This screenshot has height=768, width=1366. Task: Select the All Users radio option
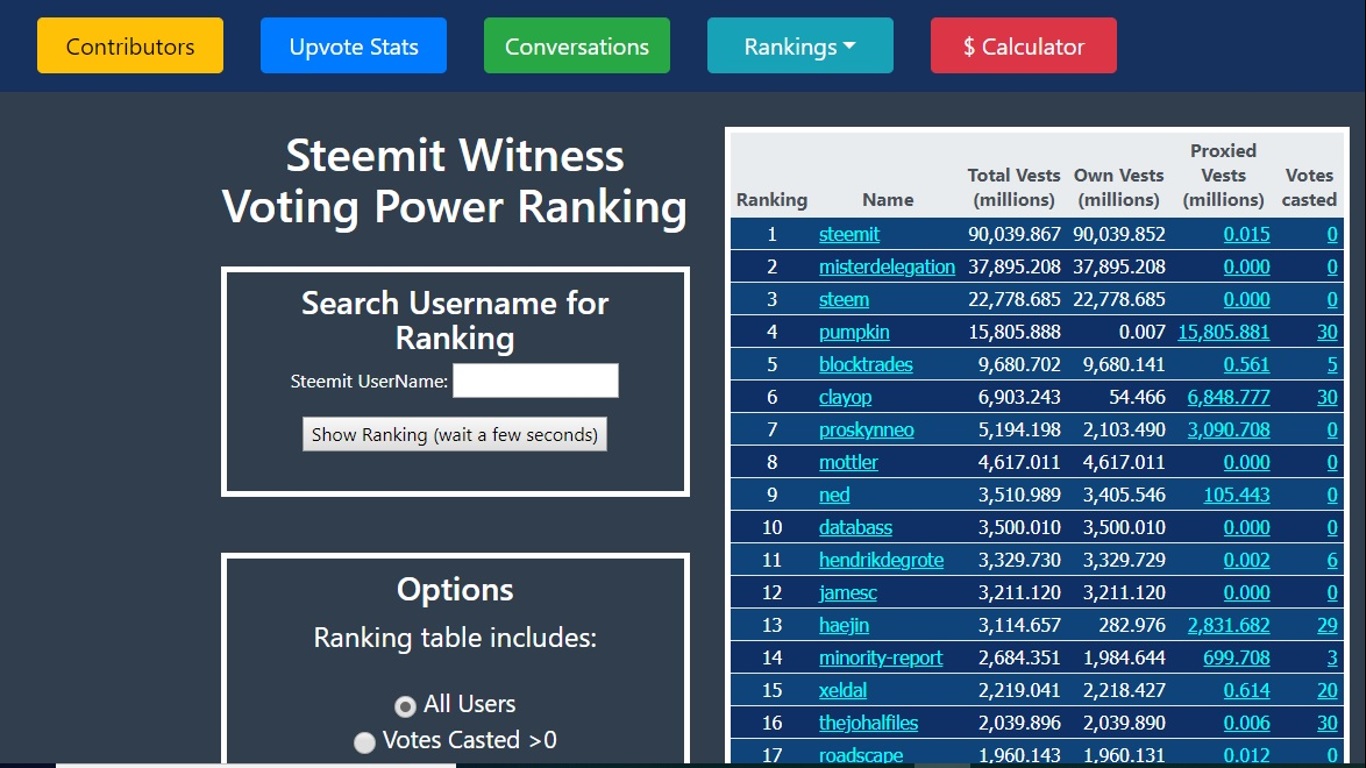click(405, 706)
